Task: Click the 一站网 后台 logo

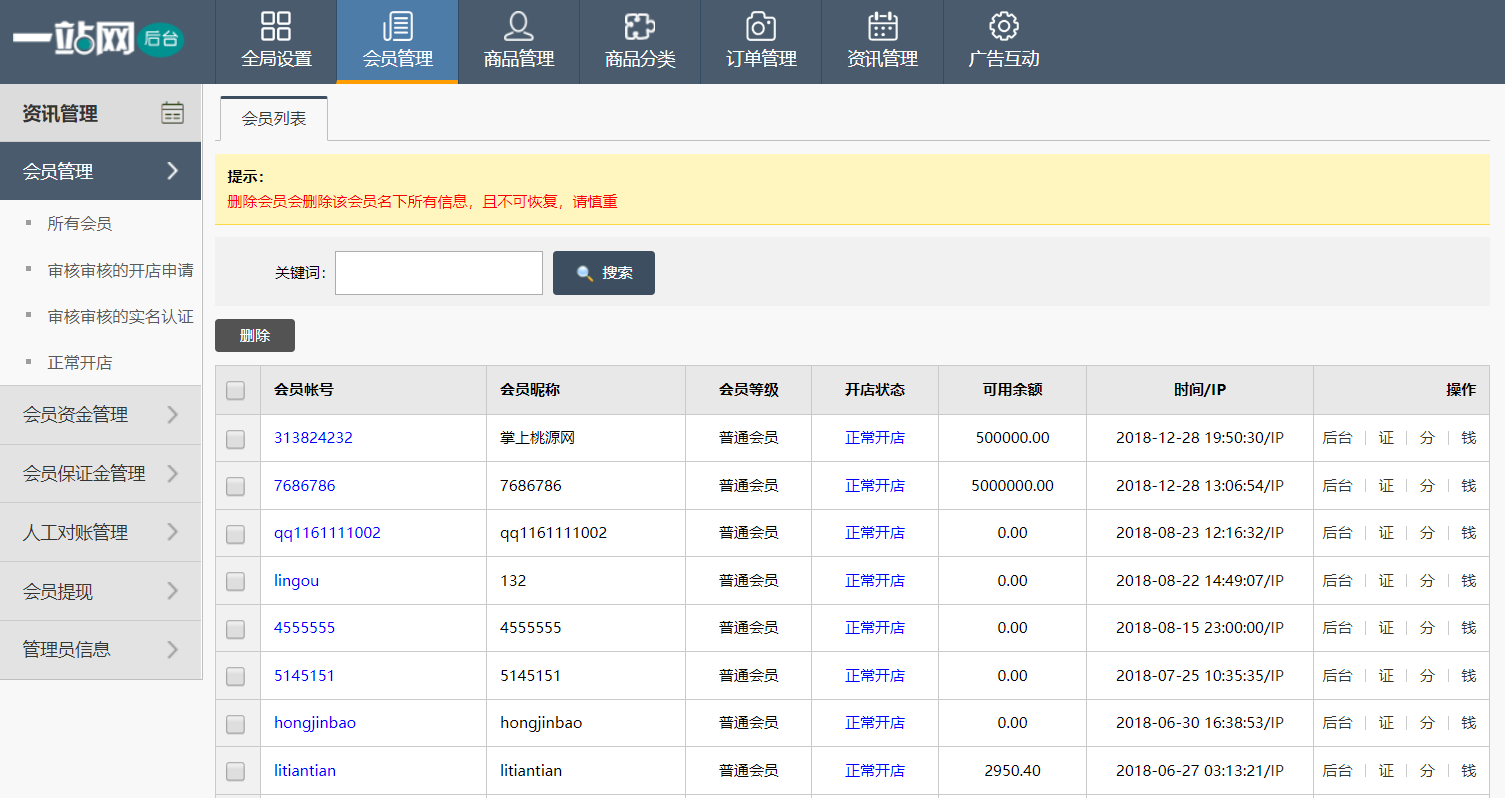Action: click(98, 40)
